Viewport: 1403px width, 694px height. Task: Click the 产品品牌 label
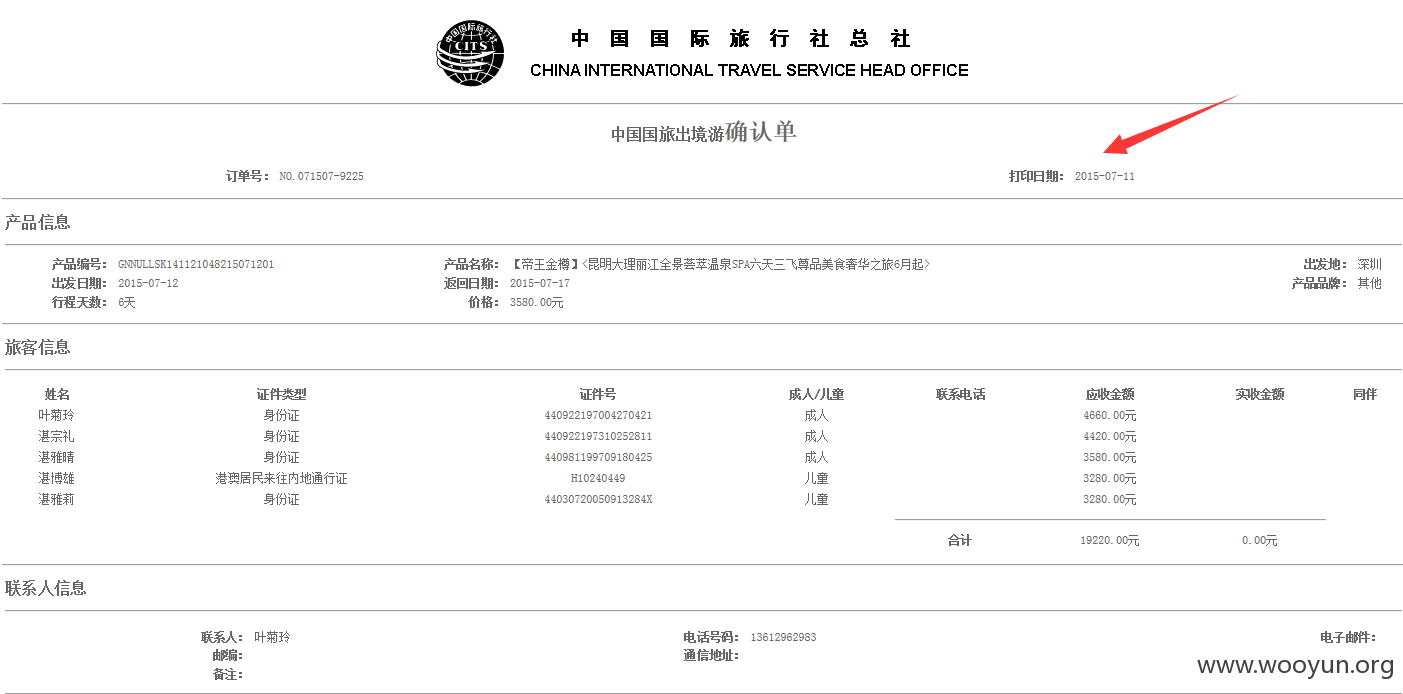pos(1320,283)
